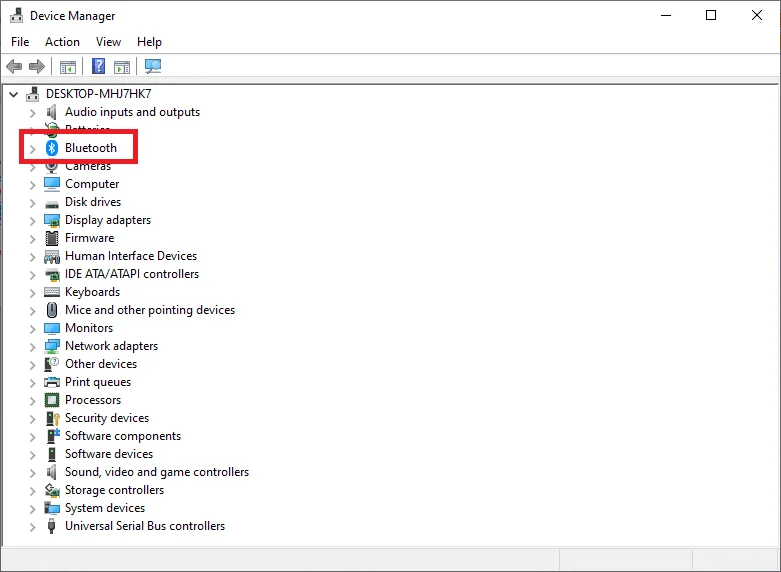Click the blue Help question-mark toolbar icon
Viewport: 781px width, 572px height.
[99, 66]
